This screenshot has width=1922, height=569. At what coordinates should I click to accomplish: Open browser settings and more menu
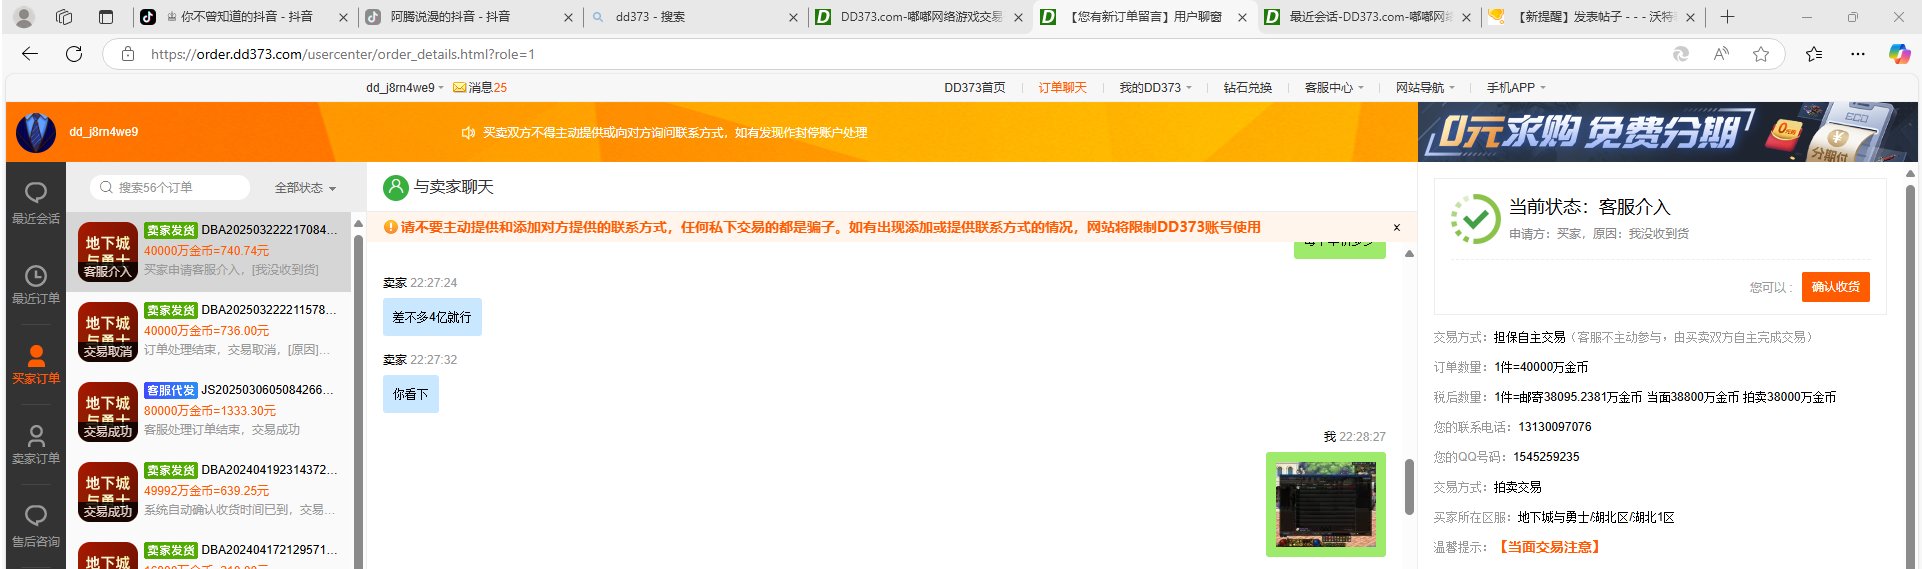[1857, 54]
